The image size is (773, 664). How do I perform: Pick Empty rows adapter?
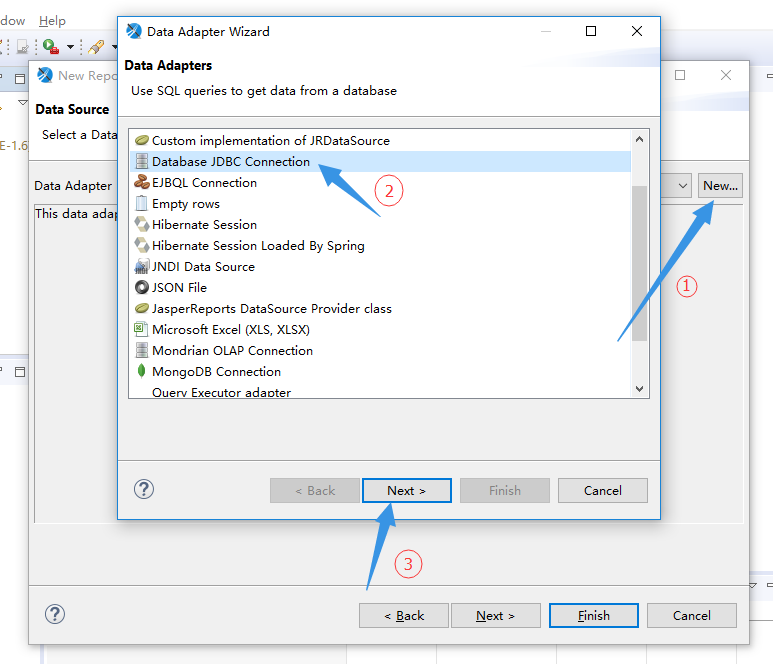tap(381, 204)
